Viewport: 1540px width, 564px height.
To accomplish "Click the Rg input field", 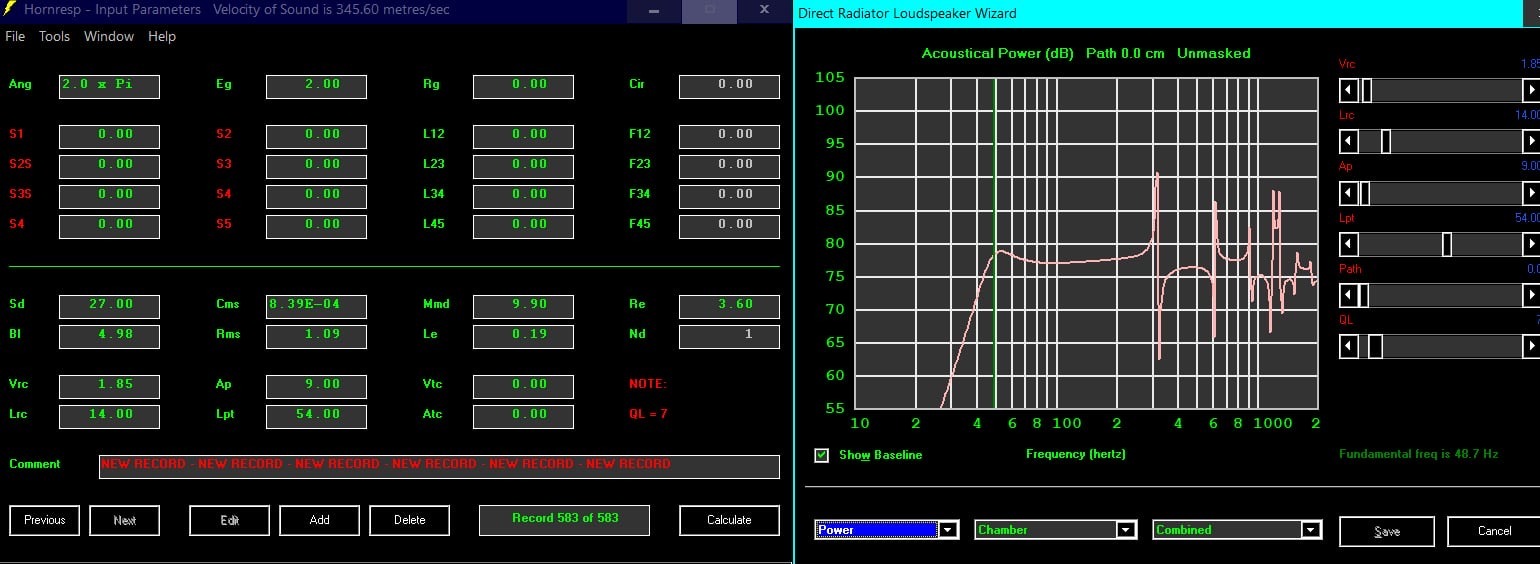I will coord(523,86).
